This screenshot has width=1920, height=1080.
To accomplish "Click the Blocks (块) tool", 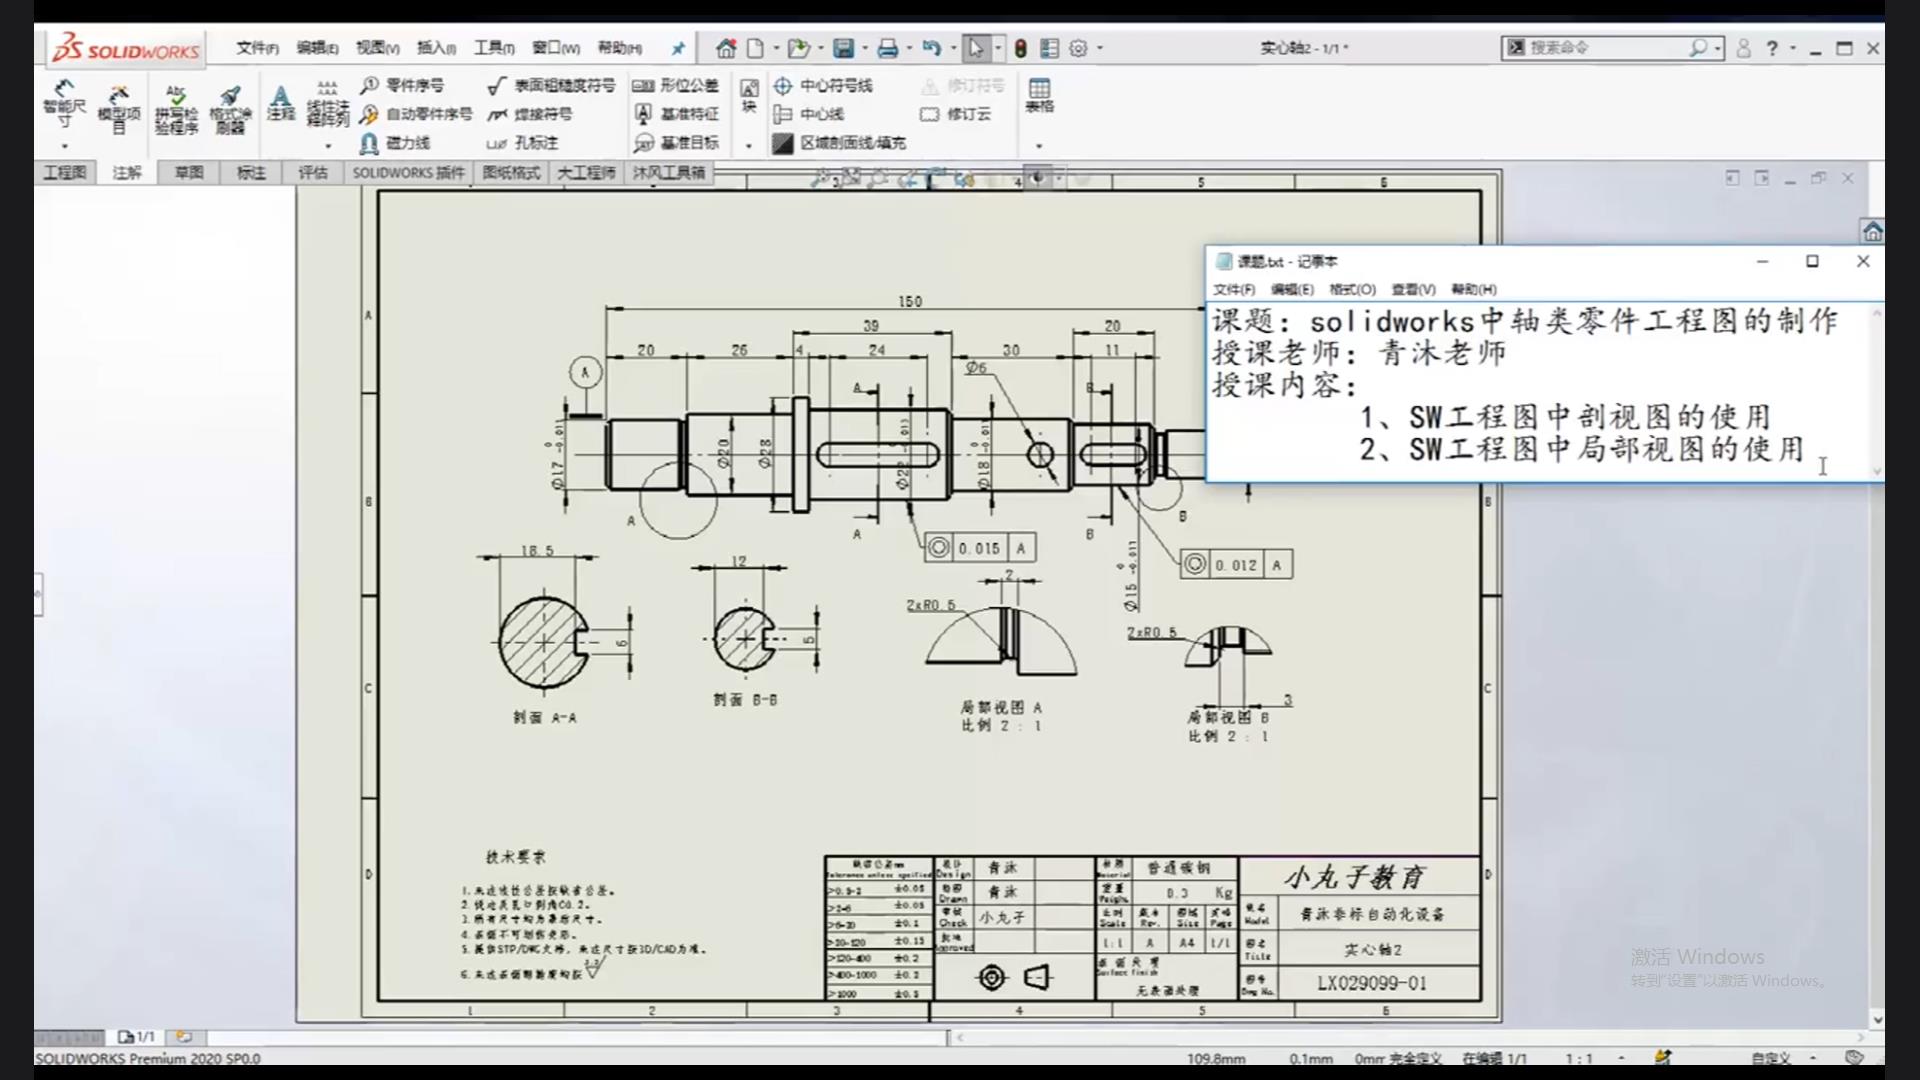I will [749, 96].
